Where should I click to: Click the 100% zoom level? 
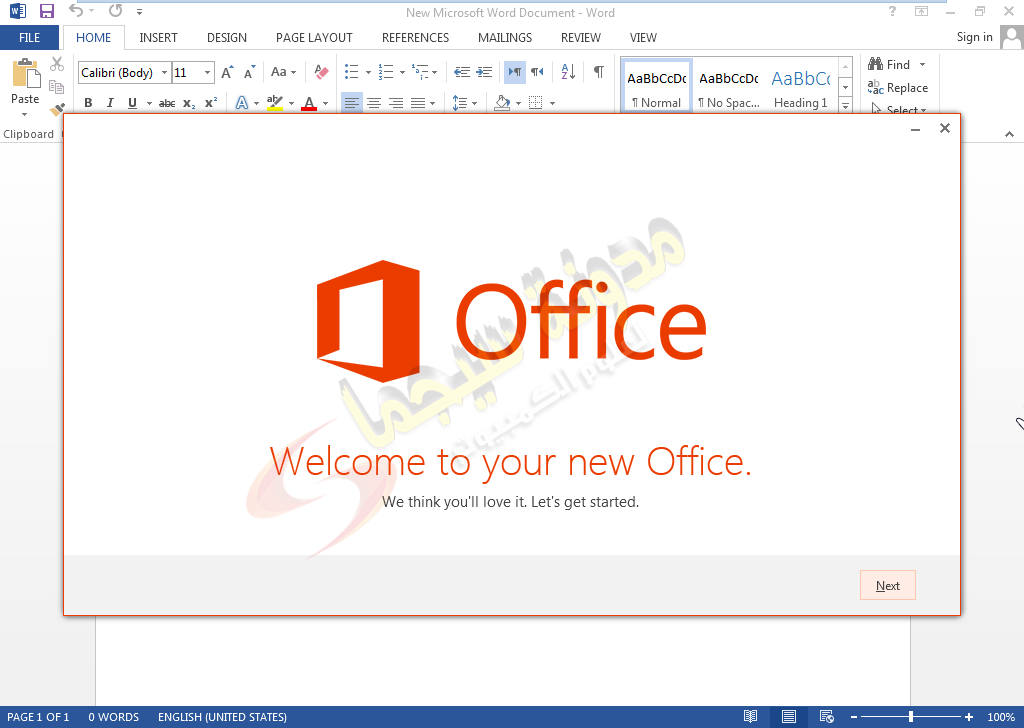point(1000,717)
